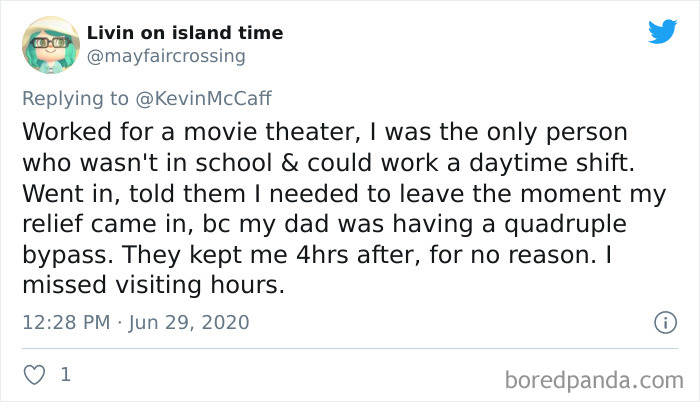This screenshot has height=402, width=700.
Task: Click the Twitter bird logo
Action: (662, 31)
